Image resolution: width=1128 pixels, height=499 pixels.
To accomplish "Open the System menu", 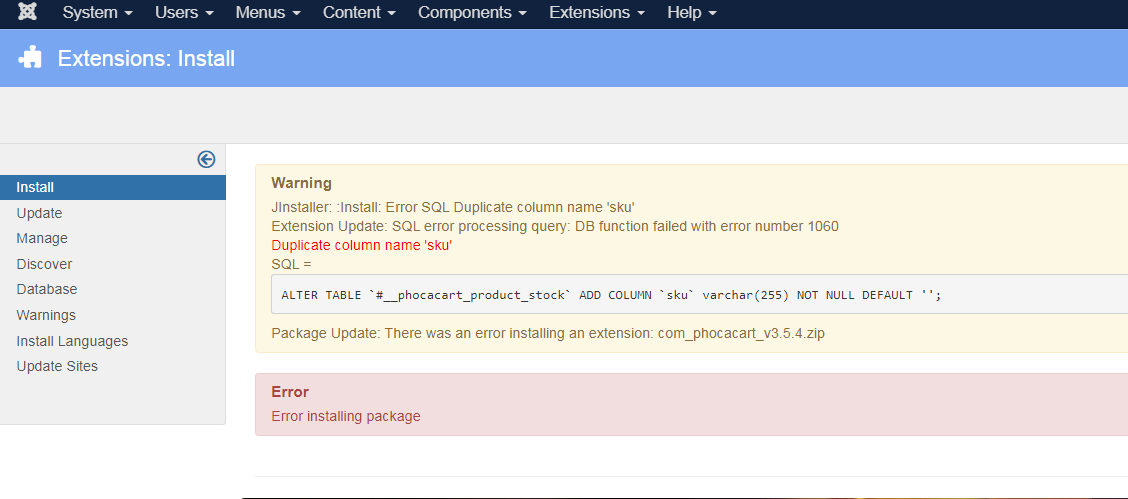I will [98, 13].
